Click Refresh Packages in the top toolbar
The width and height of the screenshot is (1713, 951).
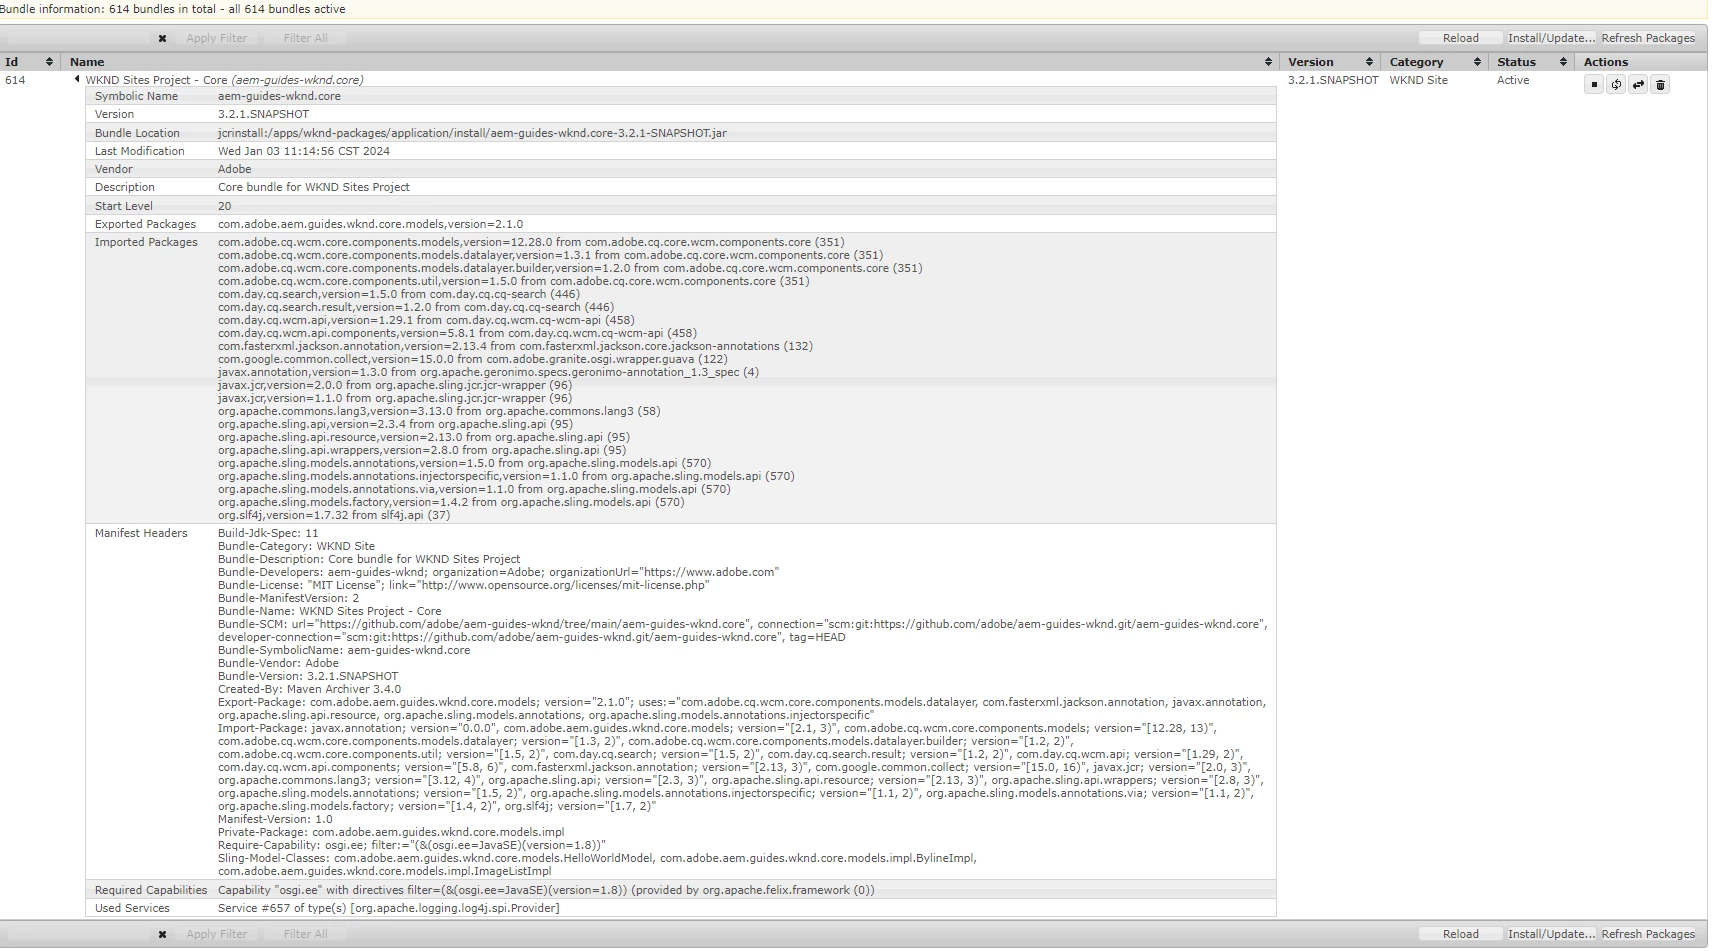(x=1648, y=38)
